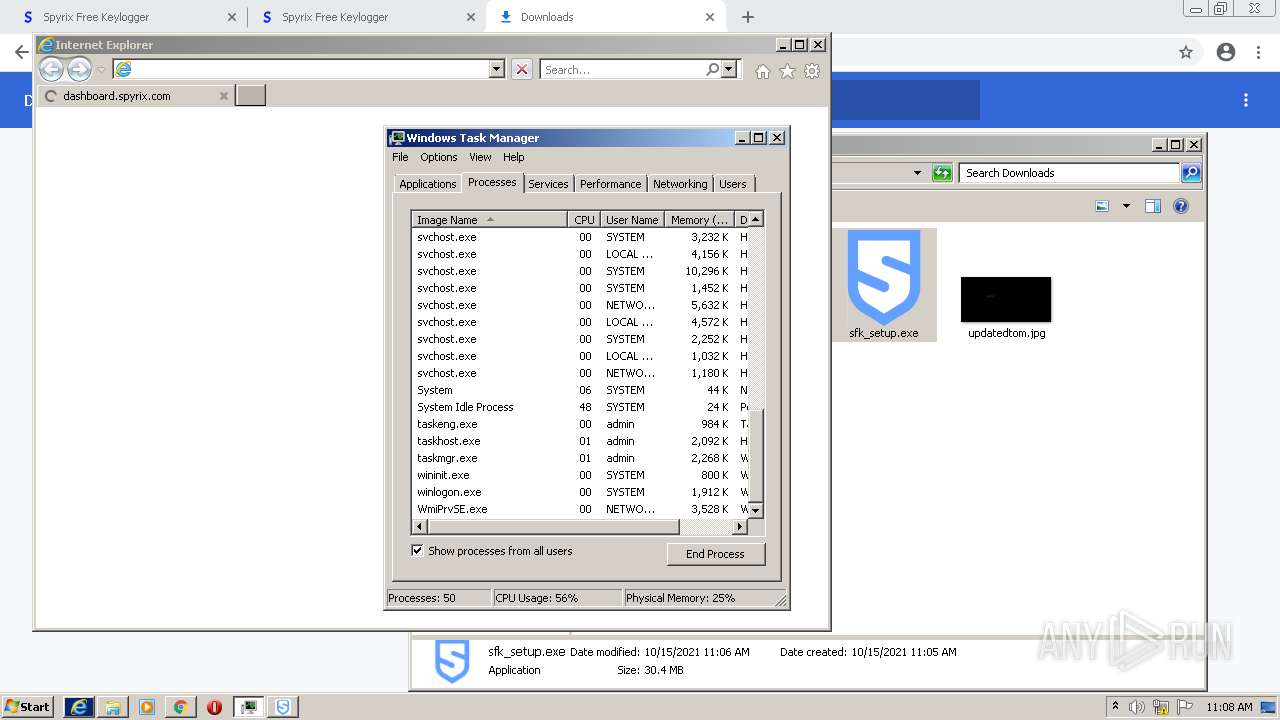Open Chrome profile avatar icon
Image resolution: width=1280 pixels, height=720 pixels.
point(1226,52)
